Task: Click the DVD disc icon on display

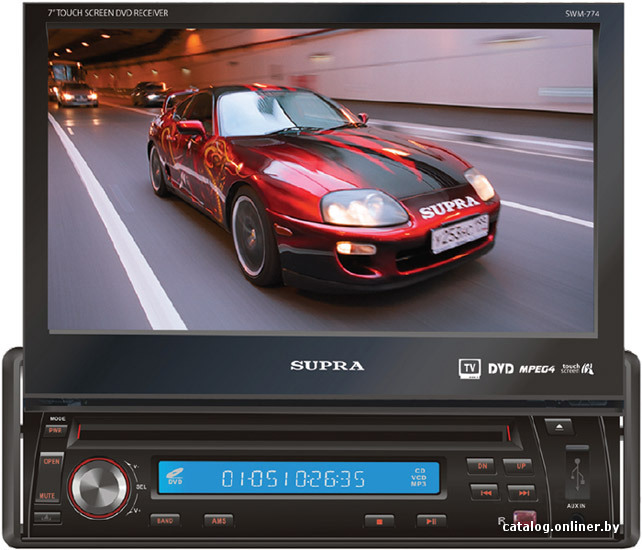Action: coord(175,477)
